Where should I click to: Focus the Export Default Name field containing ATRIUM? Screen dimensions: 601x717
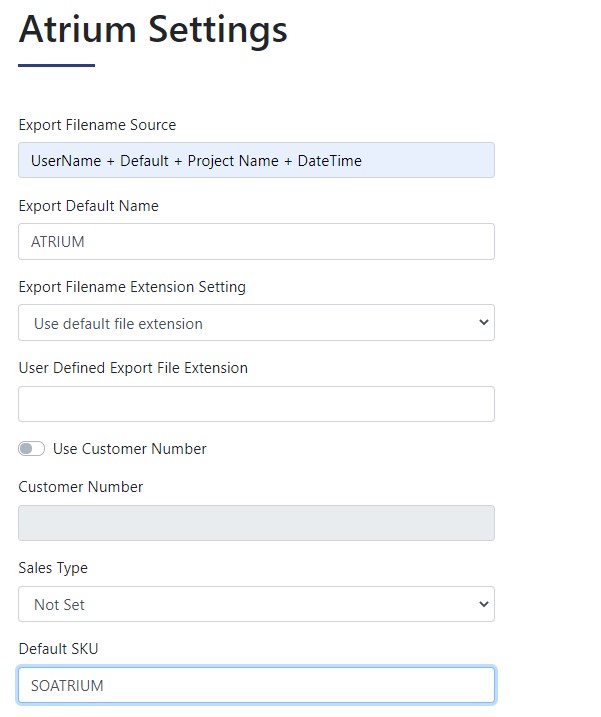[x=256, y=241]
